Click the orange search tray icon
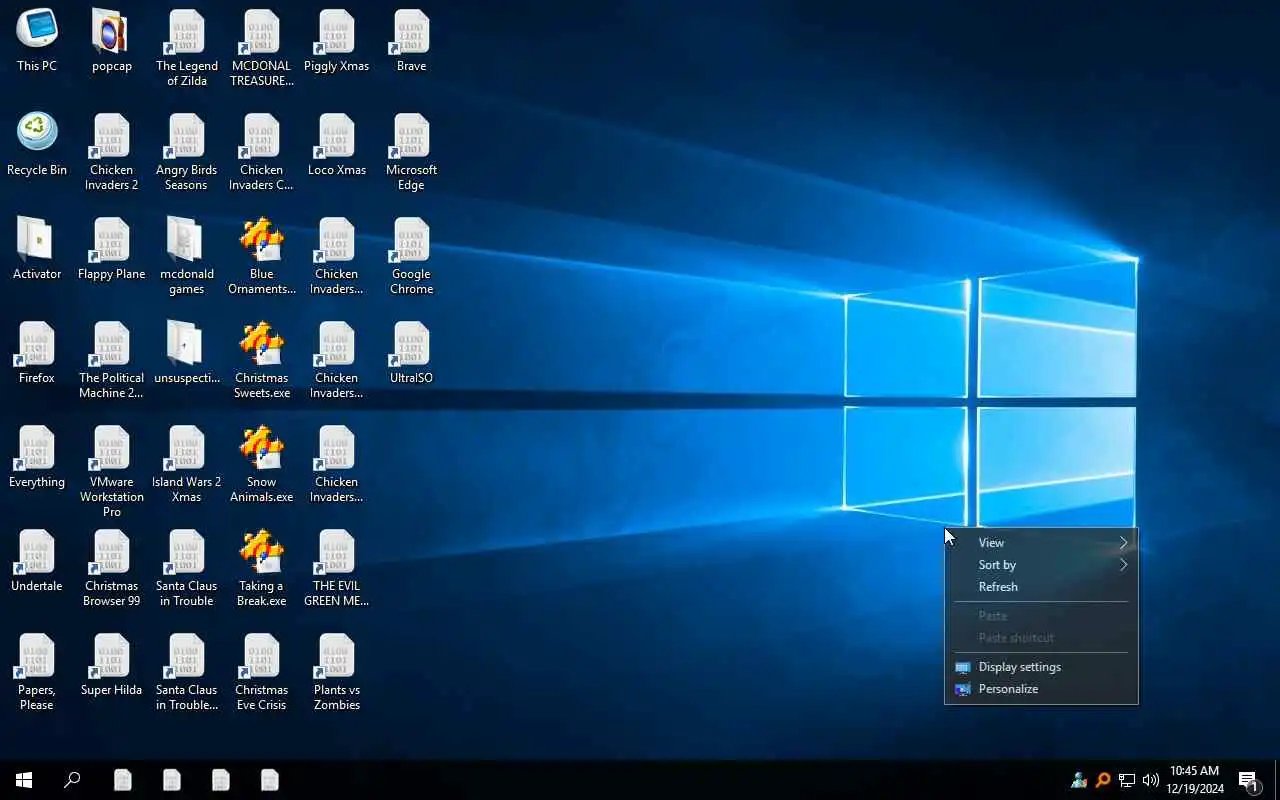The width and height of the screenshot is (1280, 800). coord(1103,780)
